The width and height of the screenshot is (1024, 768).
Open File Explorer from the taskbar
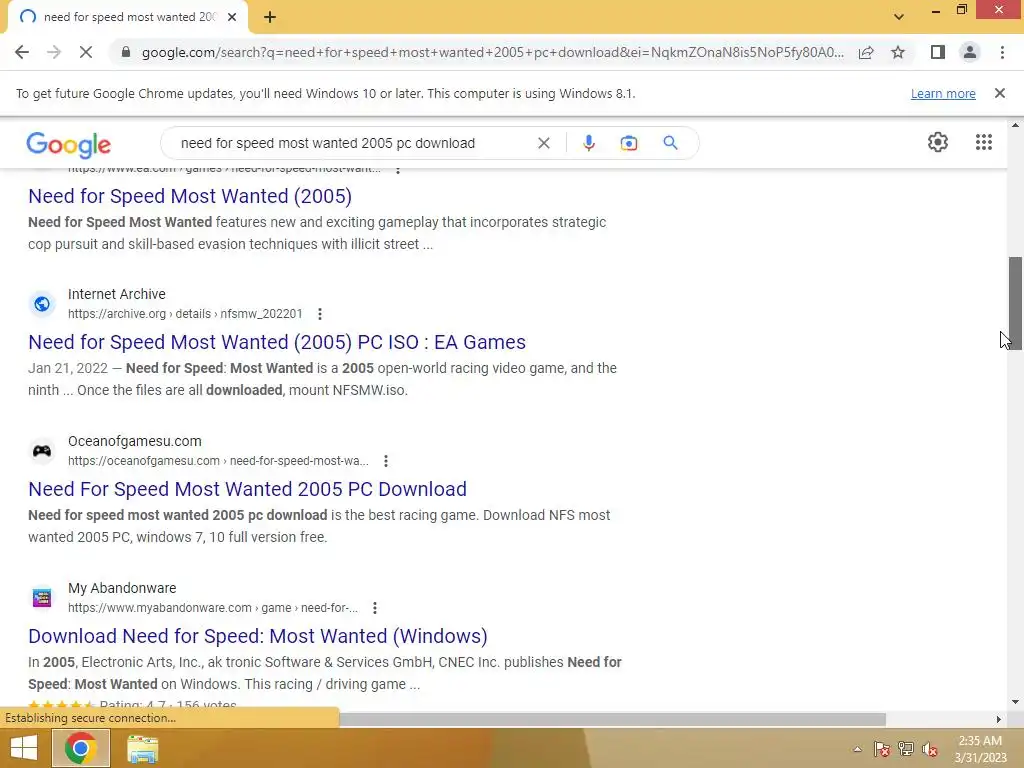click(x=142, y=748)
